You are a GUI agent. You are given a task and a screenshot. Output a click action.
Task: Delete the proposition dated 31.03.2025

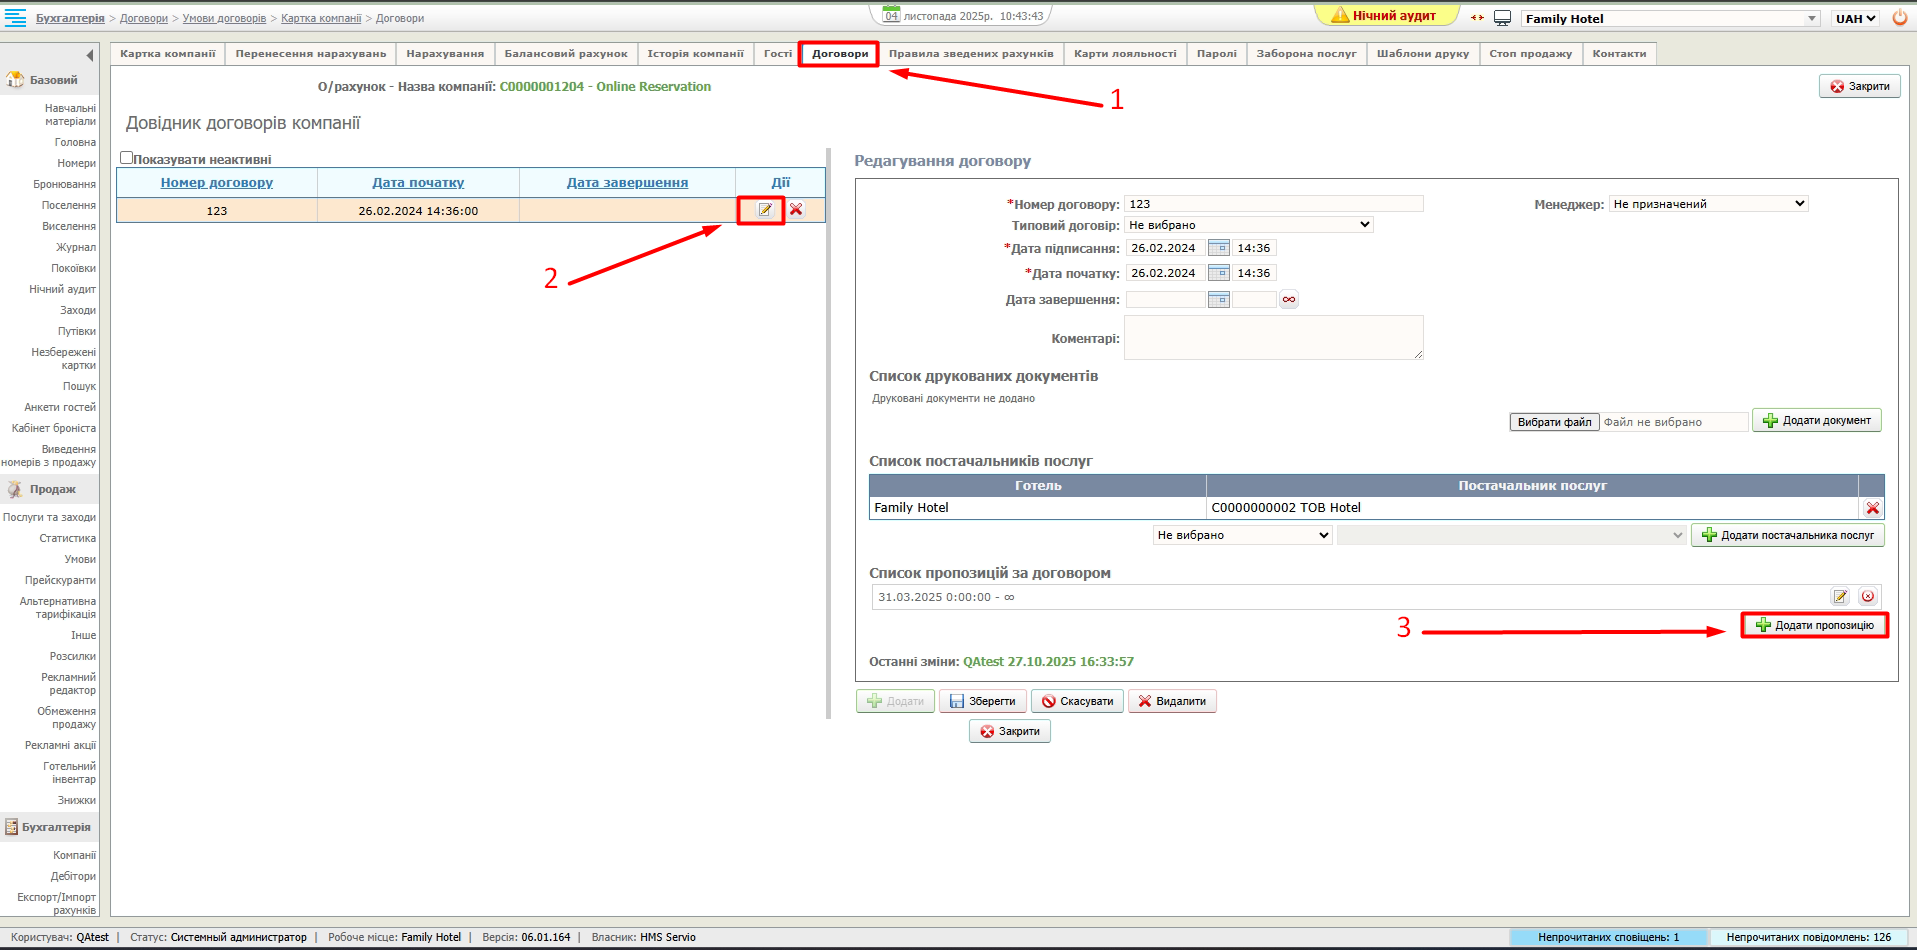pos(1867,597)
